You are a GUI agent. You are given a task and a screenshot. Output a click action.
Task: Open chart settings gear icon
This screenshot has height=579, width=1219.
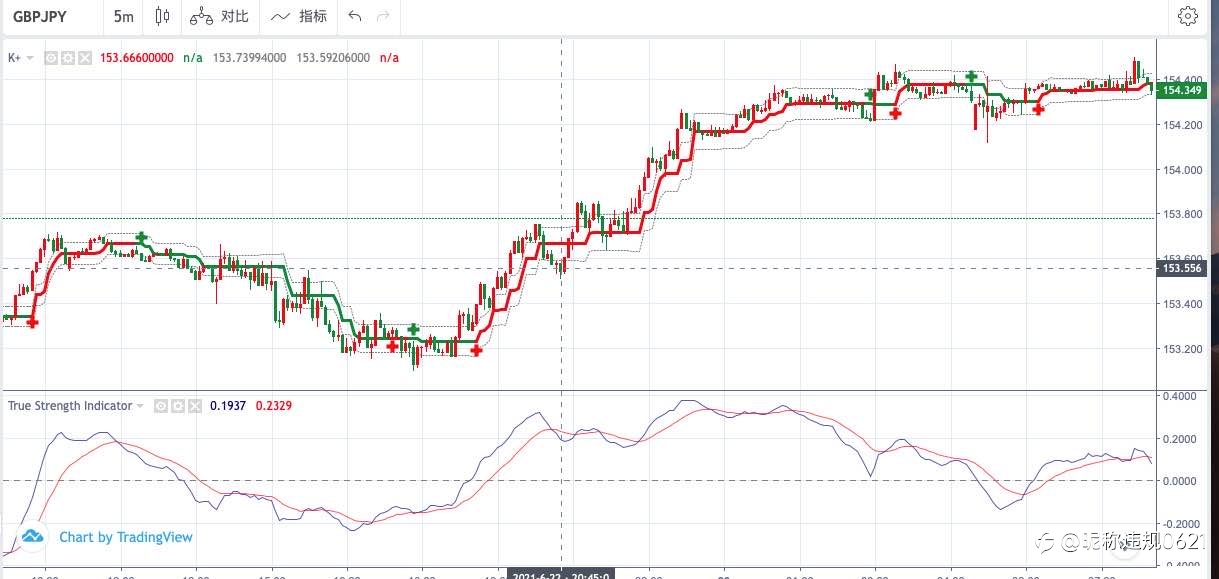point(1188,16)
